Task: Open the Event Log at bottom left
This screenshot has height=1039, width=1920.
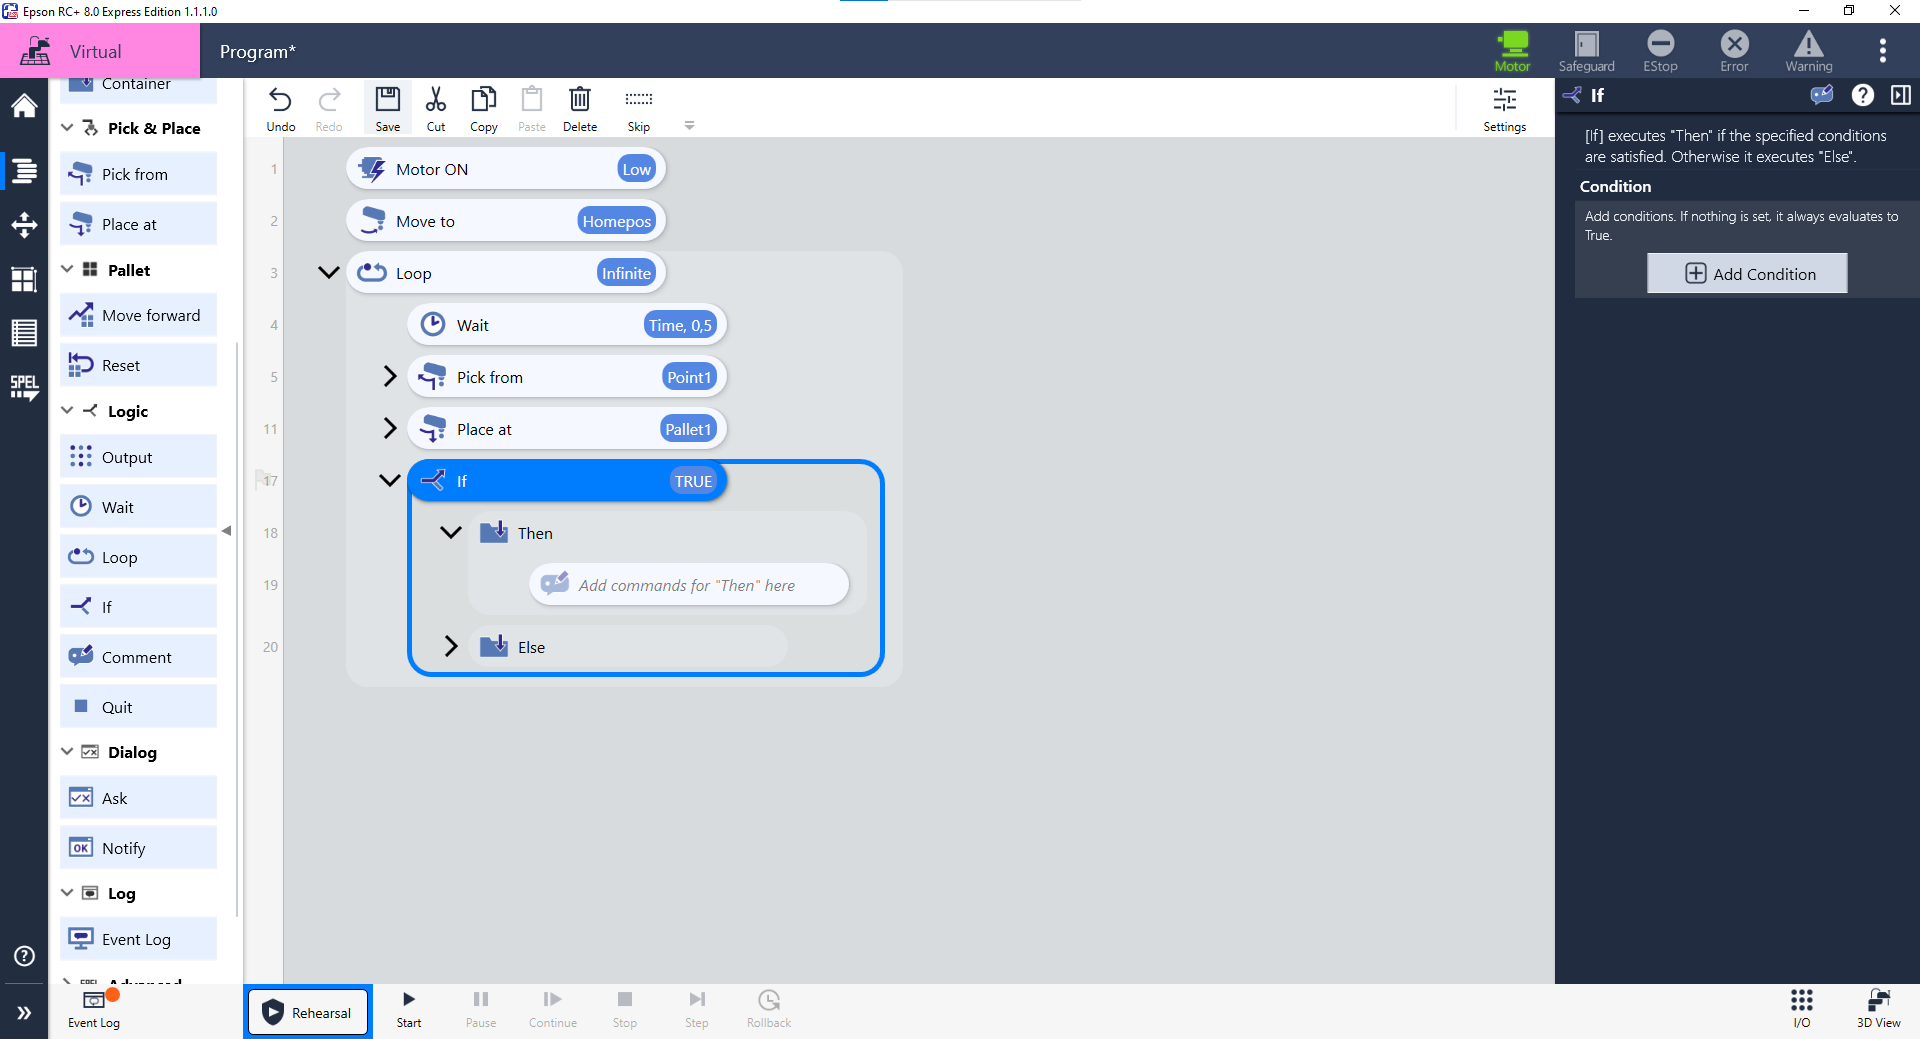Action: (x=94, y=1009)
